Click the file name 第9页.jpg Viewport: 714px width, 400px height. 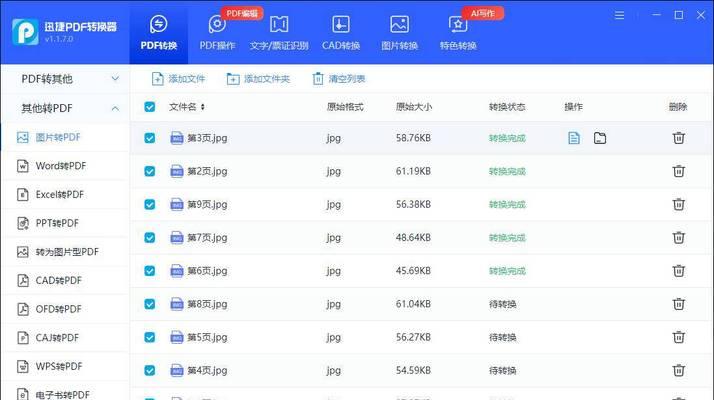click(x=207, y=205)
